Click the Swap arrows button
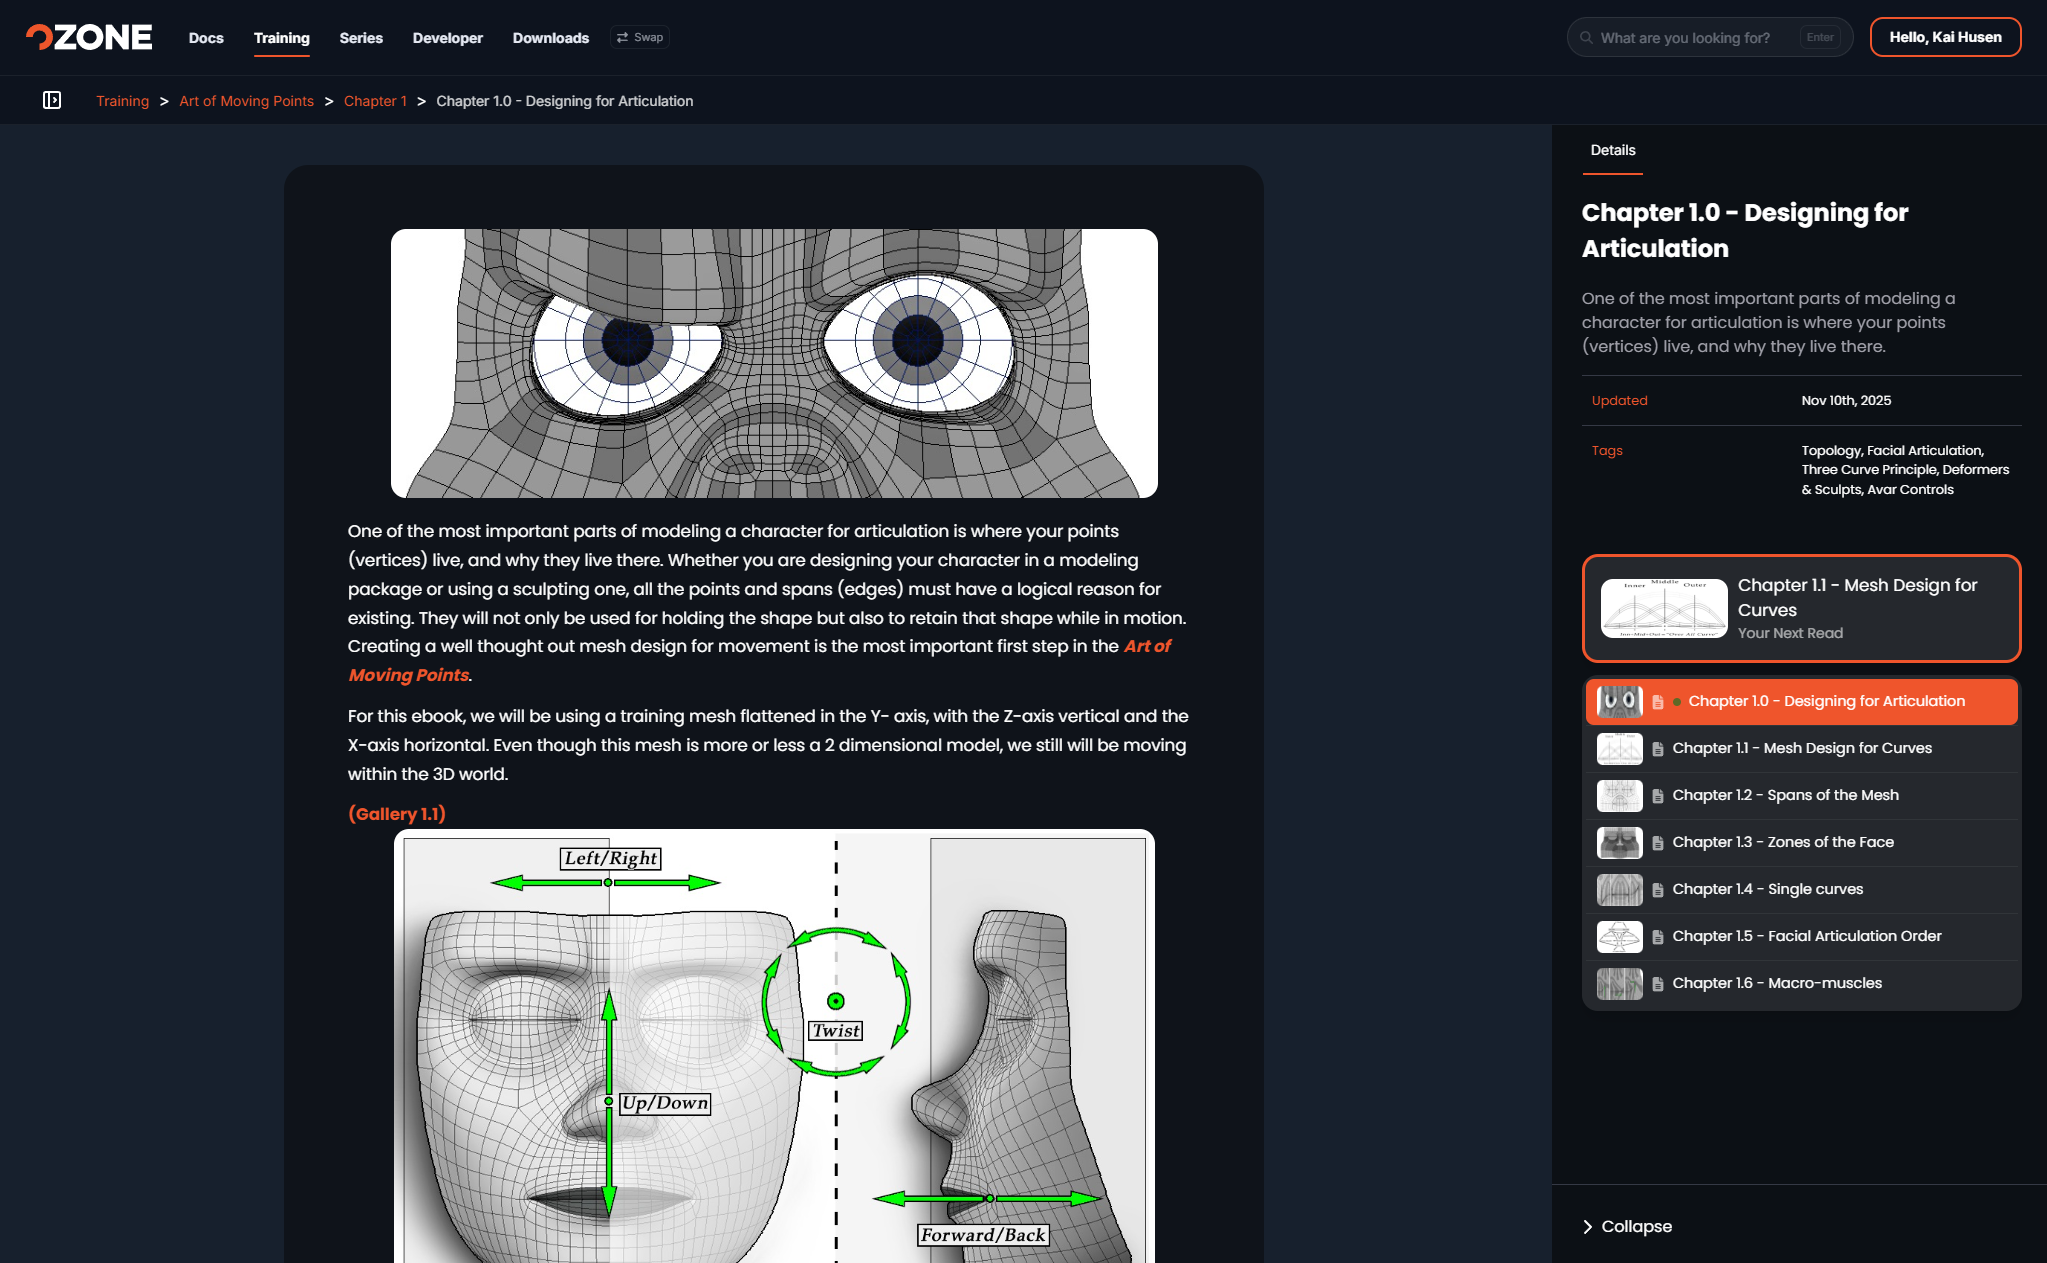Viewport: 2047px width, 1263px height. pyautogui.click(x=640, y=38)
